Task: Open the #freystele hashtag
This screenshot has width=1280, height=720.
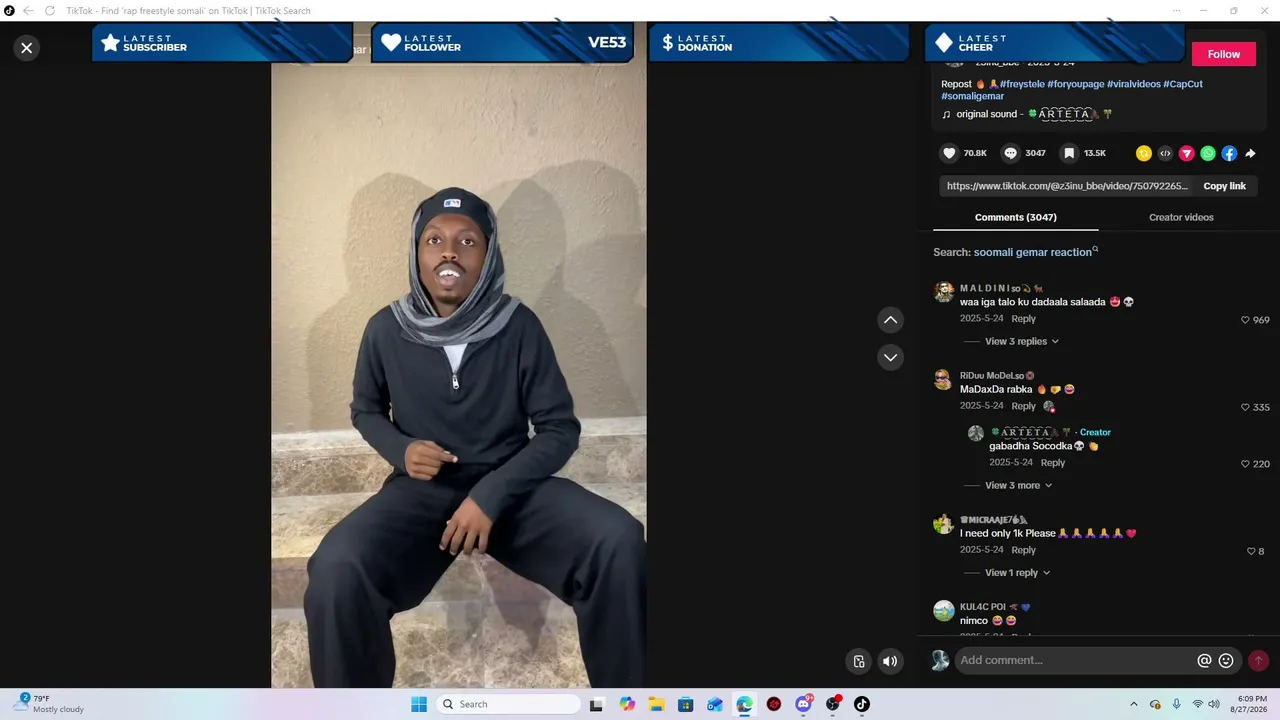Action: (1021, 84)
